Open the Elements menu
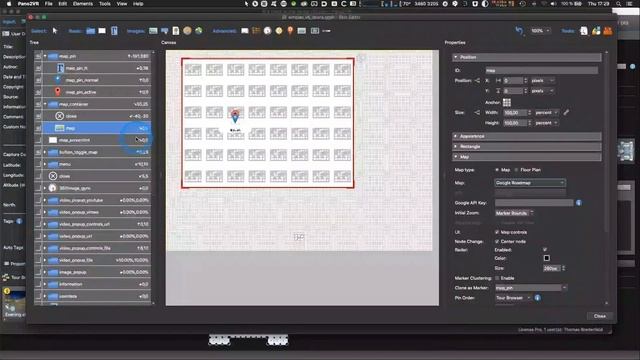Image resolution: width=640 pixels, height=360 pixels. click(x=83, y=4)
